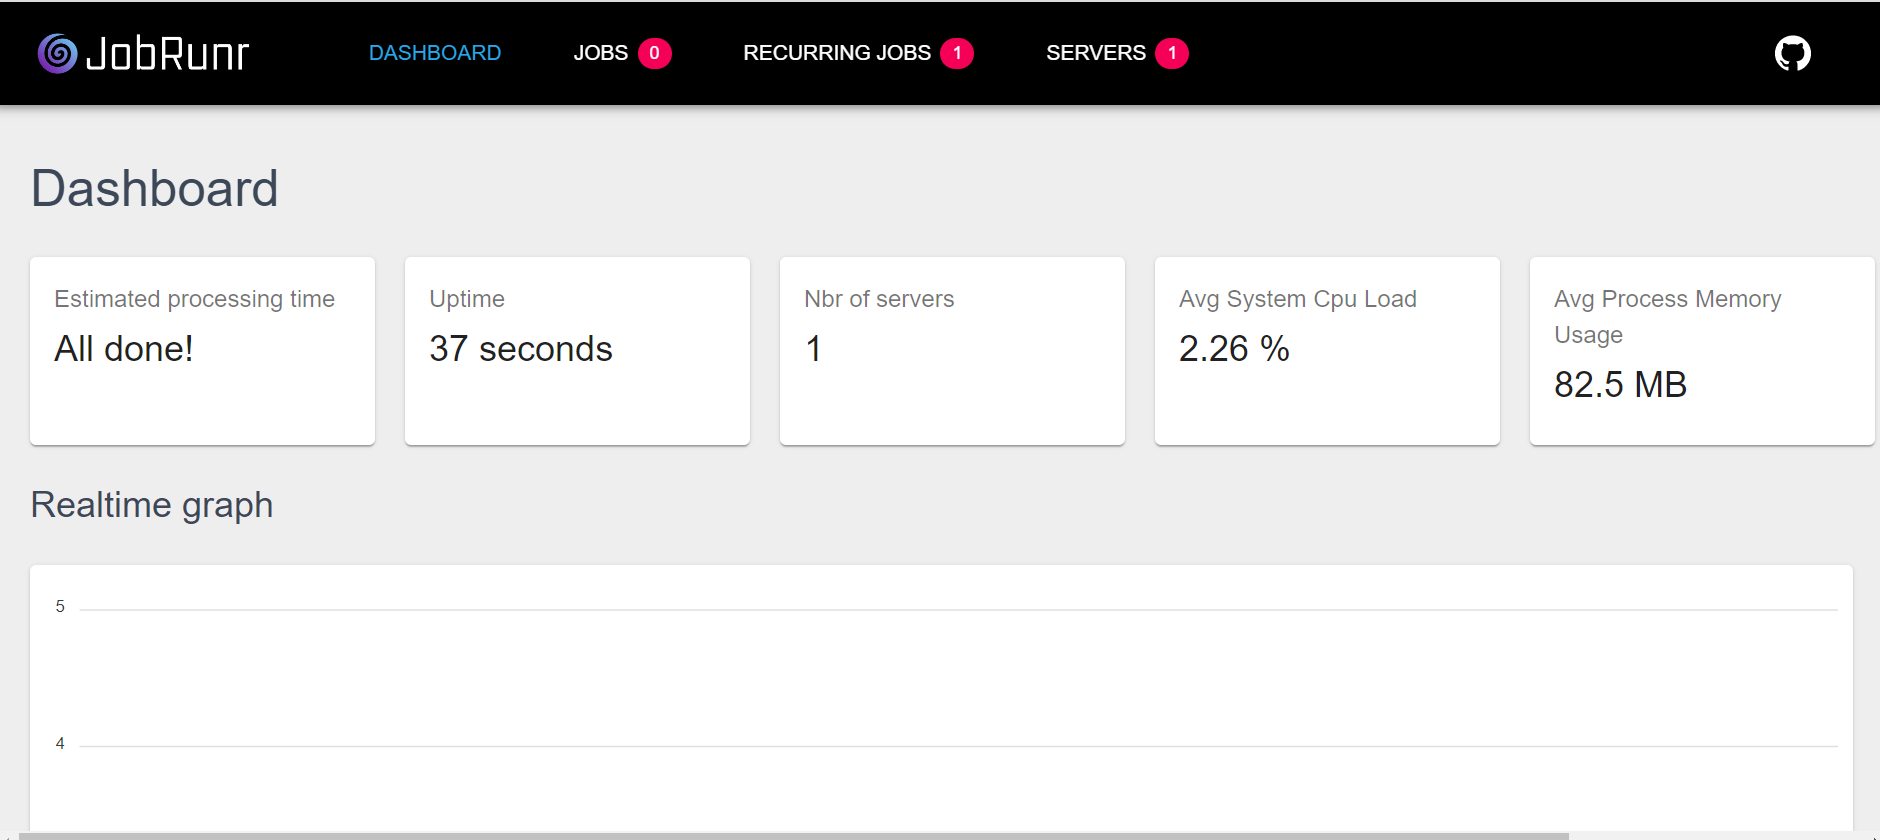Click the Realtime graph heading
This screenshot has width=1880, height=840.
(x=152, y=505)
